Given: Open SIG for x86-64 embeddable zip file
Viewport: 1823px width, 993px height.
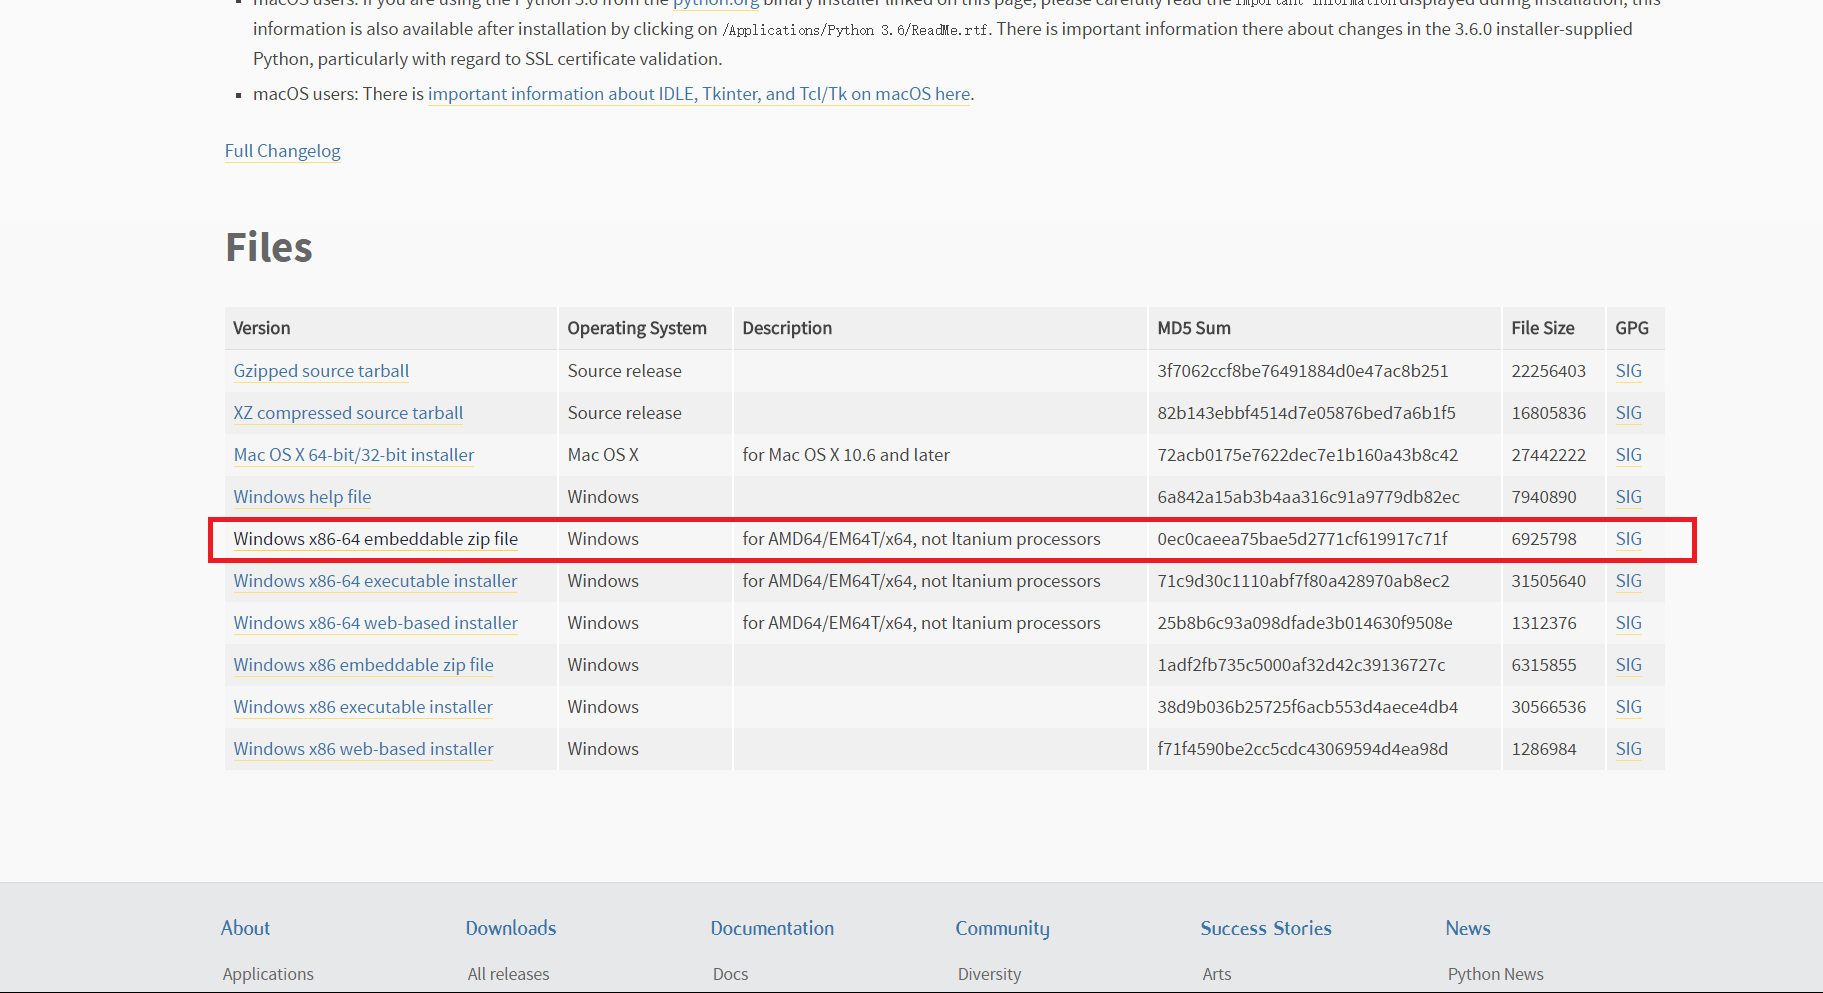Looking at the screenshot, I should 1629,539.
